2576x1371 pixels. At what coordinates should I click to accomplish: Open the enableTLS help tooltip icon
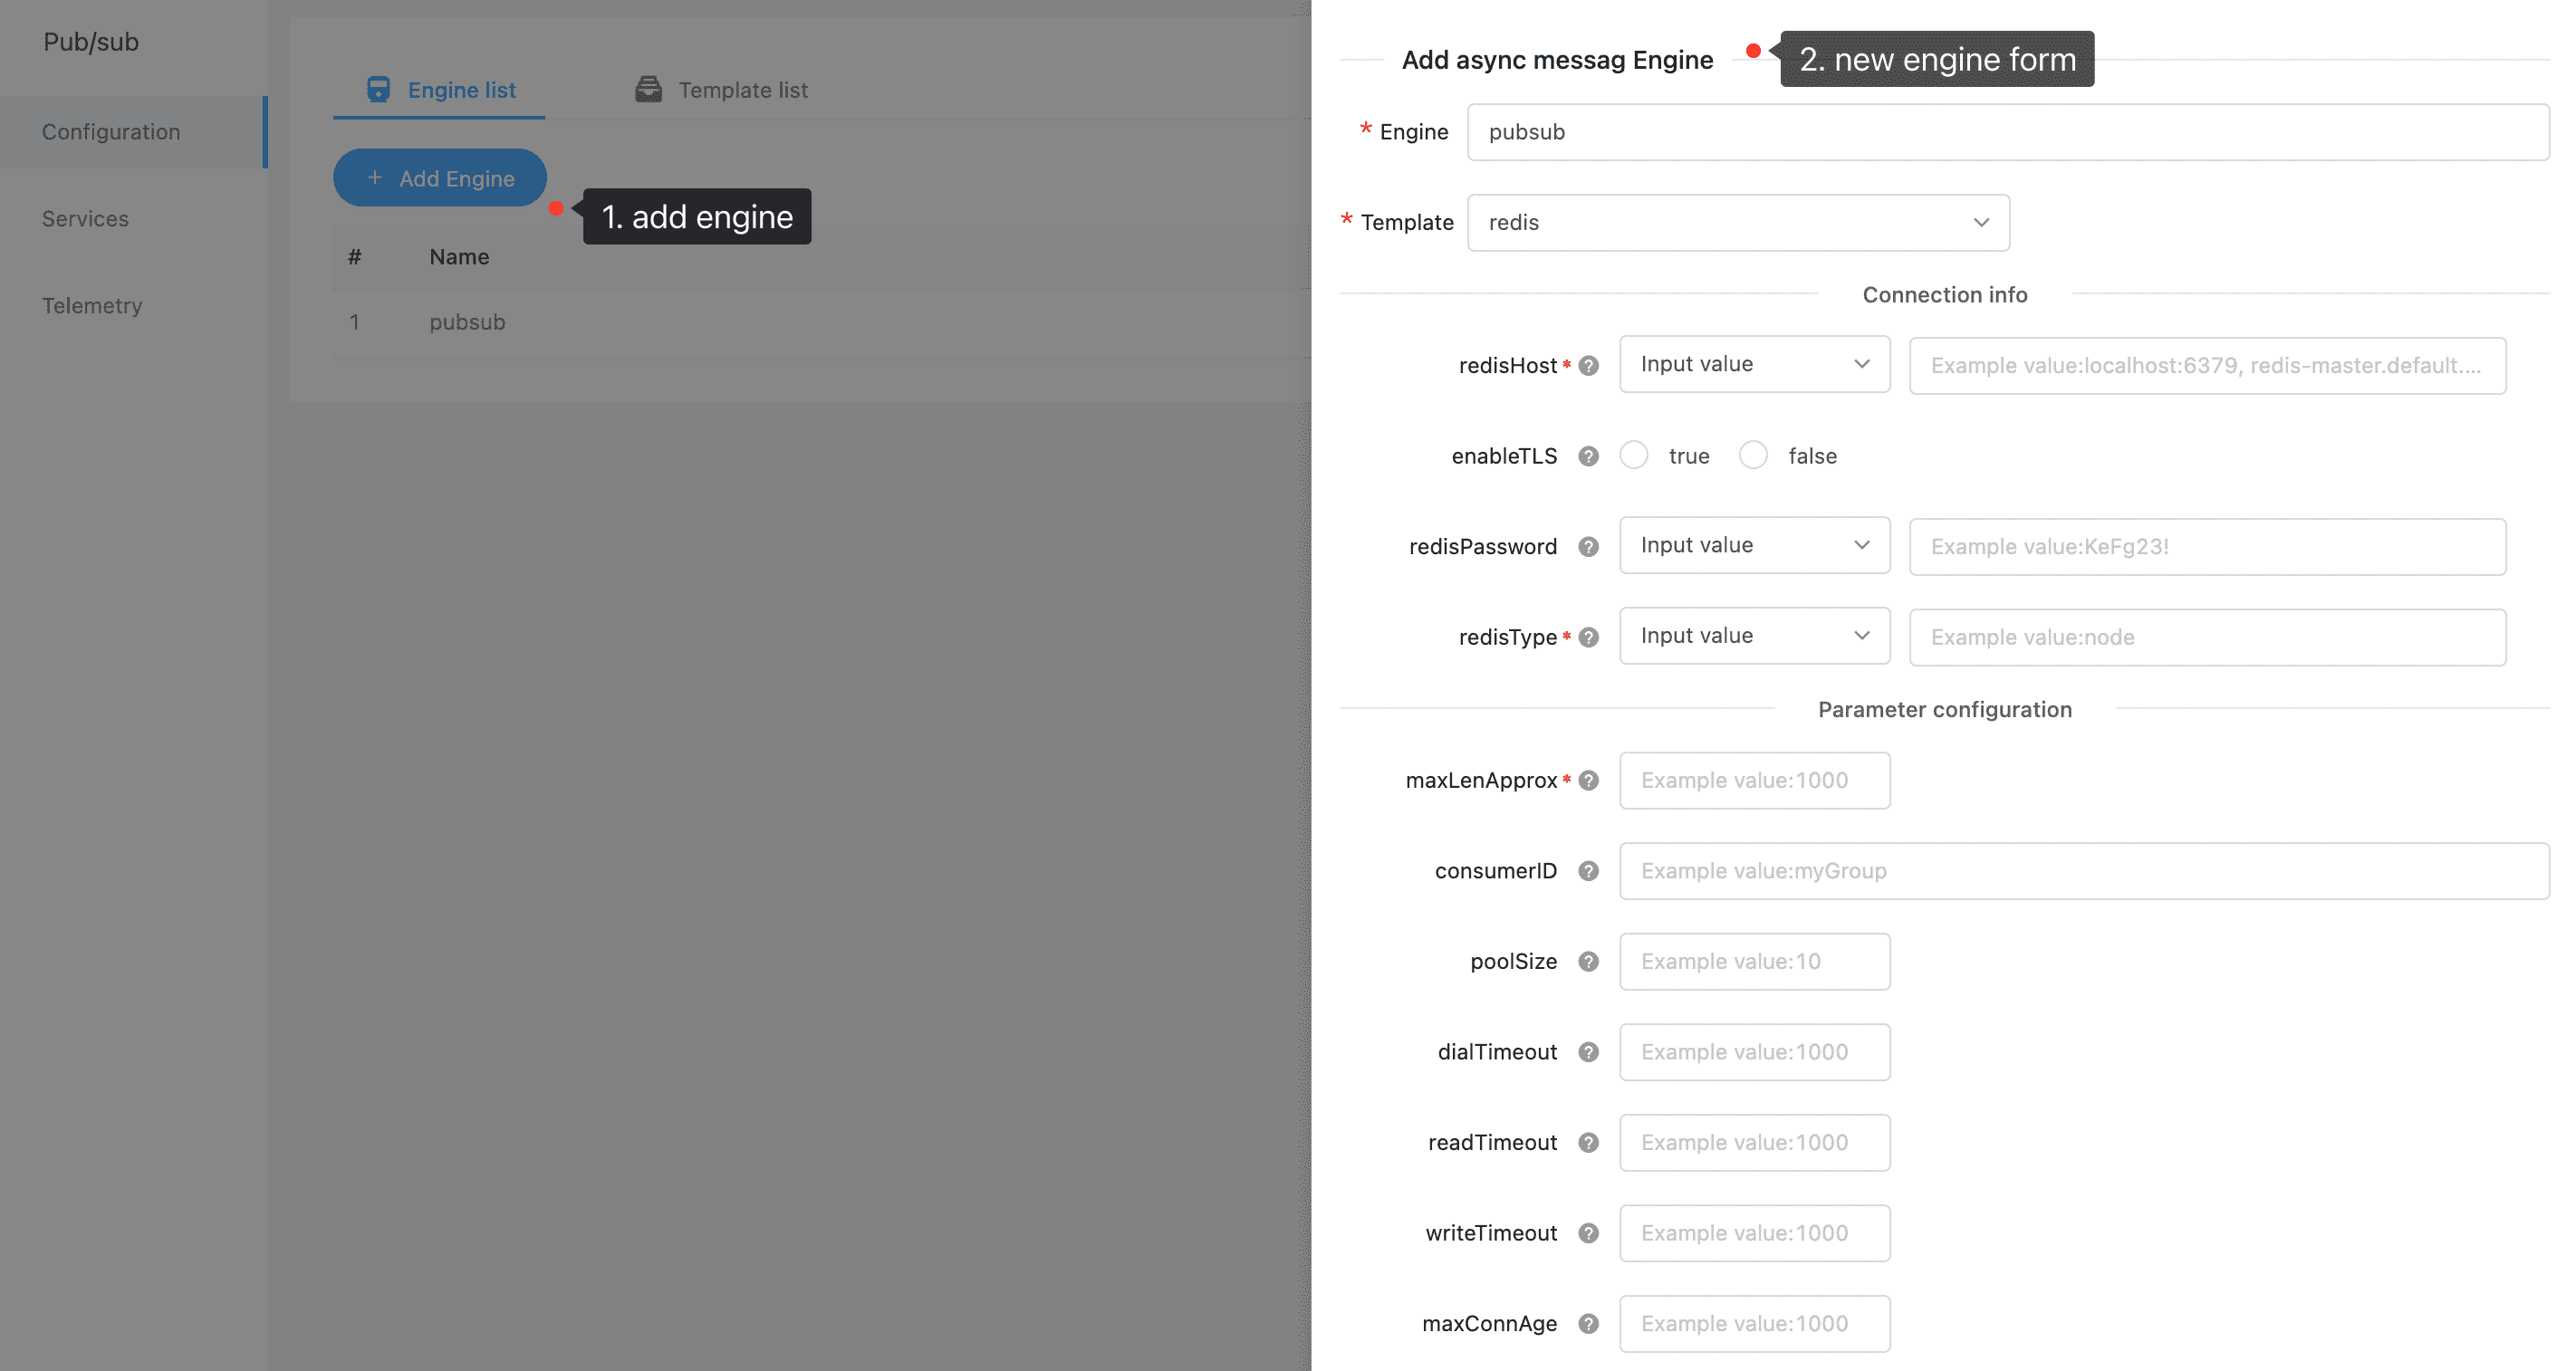(1588, 456)
